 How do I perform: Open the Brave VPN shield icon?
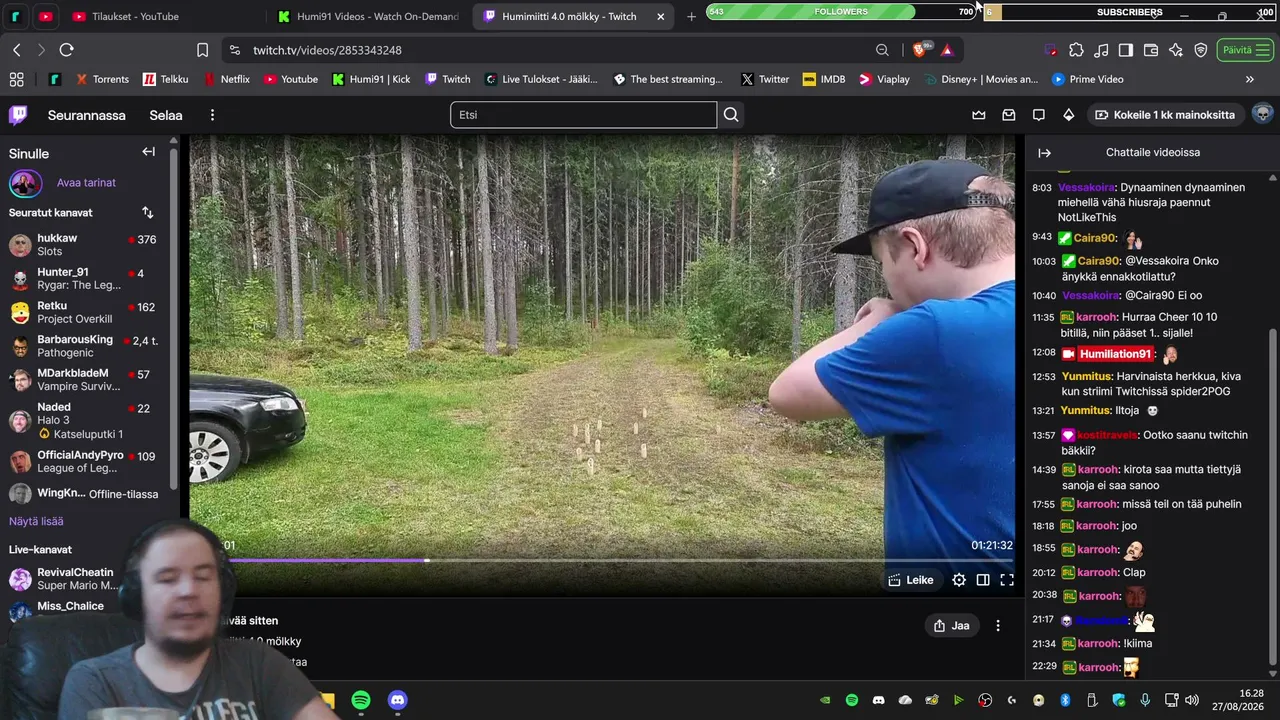(1201, 50)
